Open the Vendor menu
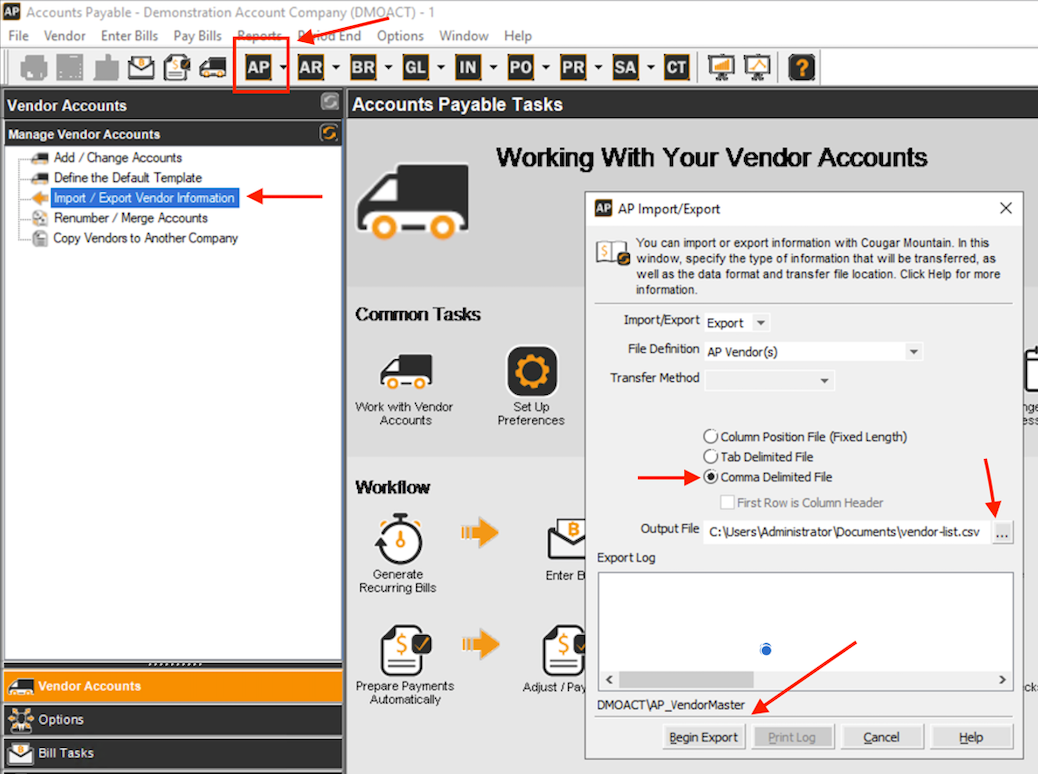1038x774 pixels. tap(65, 36)
